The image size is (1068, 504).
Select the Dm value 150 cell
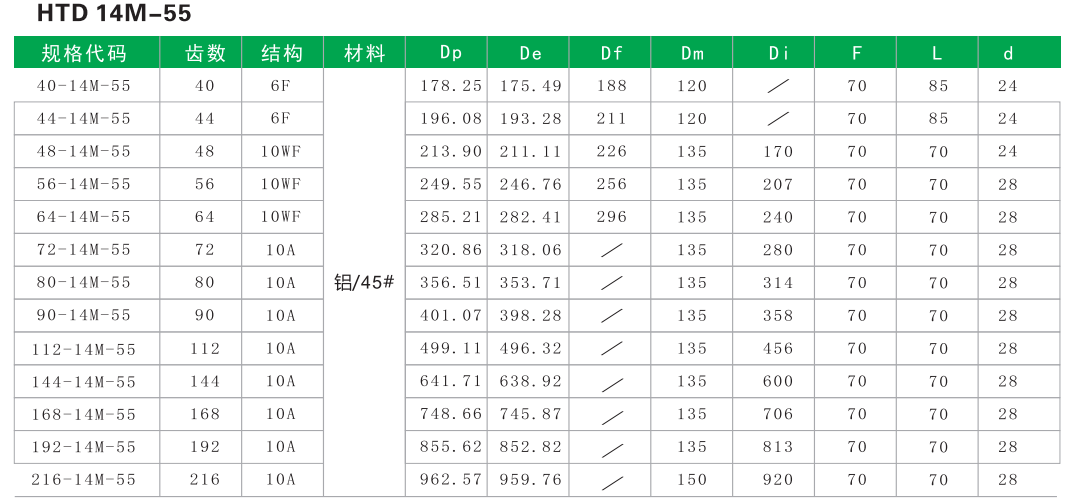coord(692,480)
